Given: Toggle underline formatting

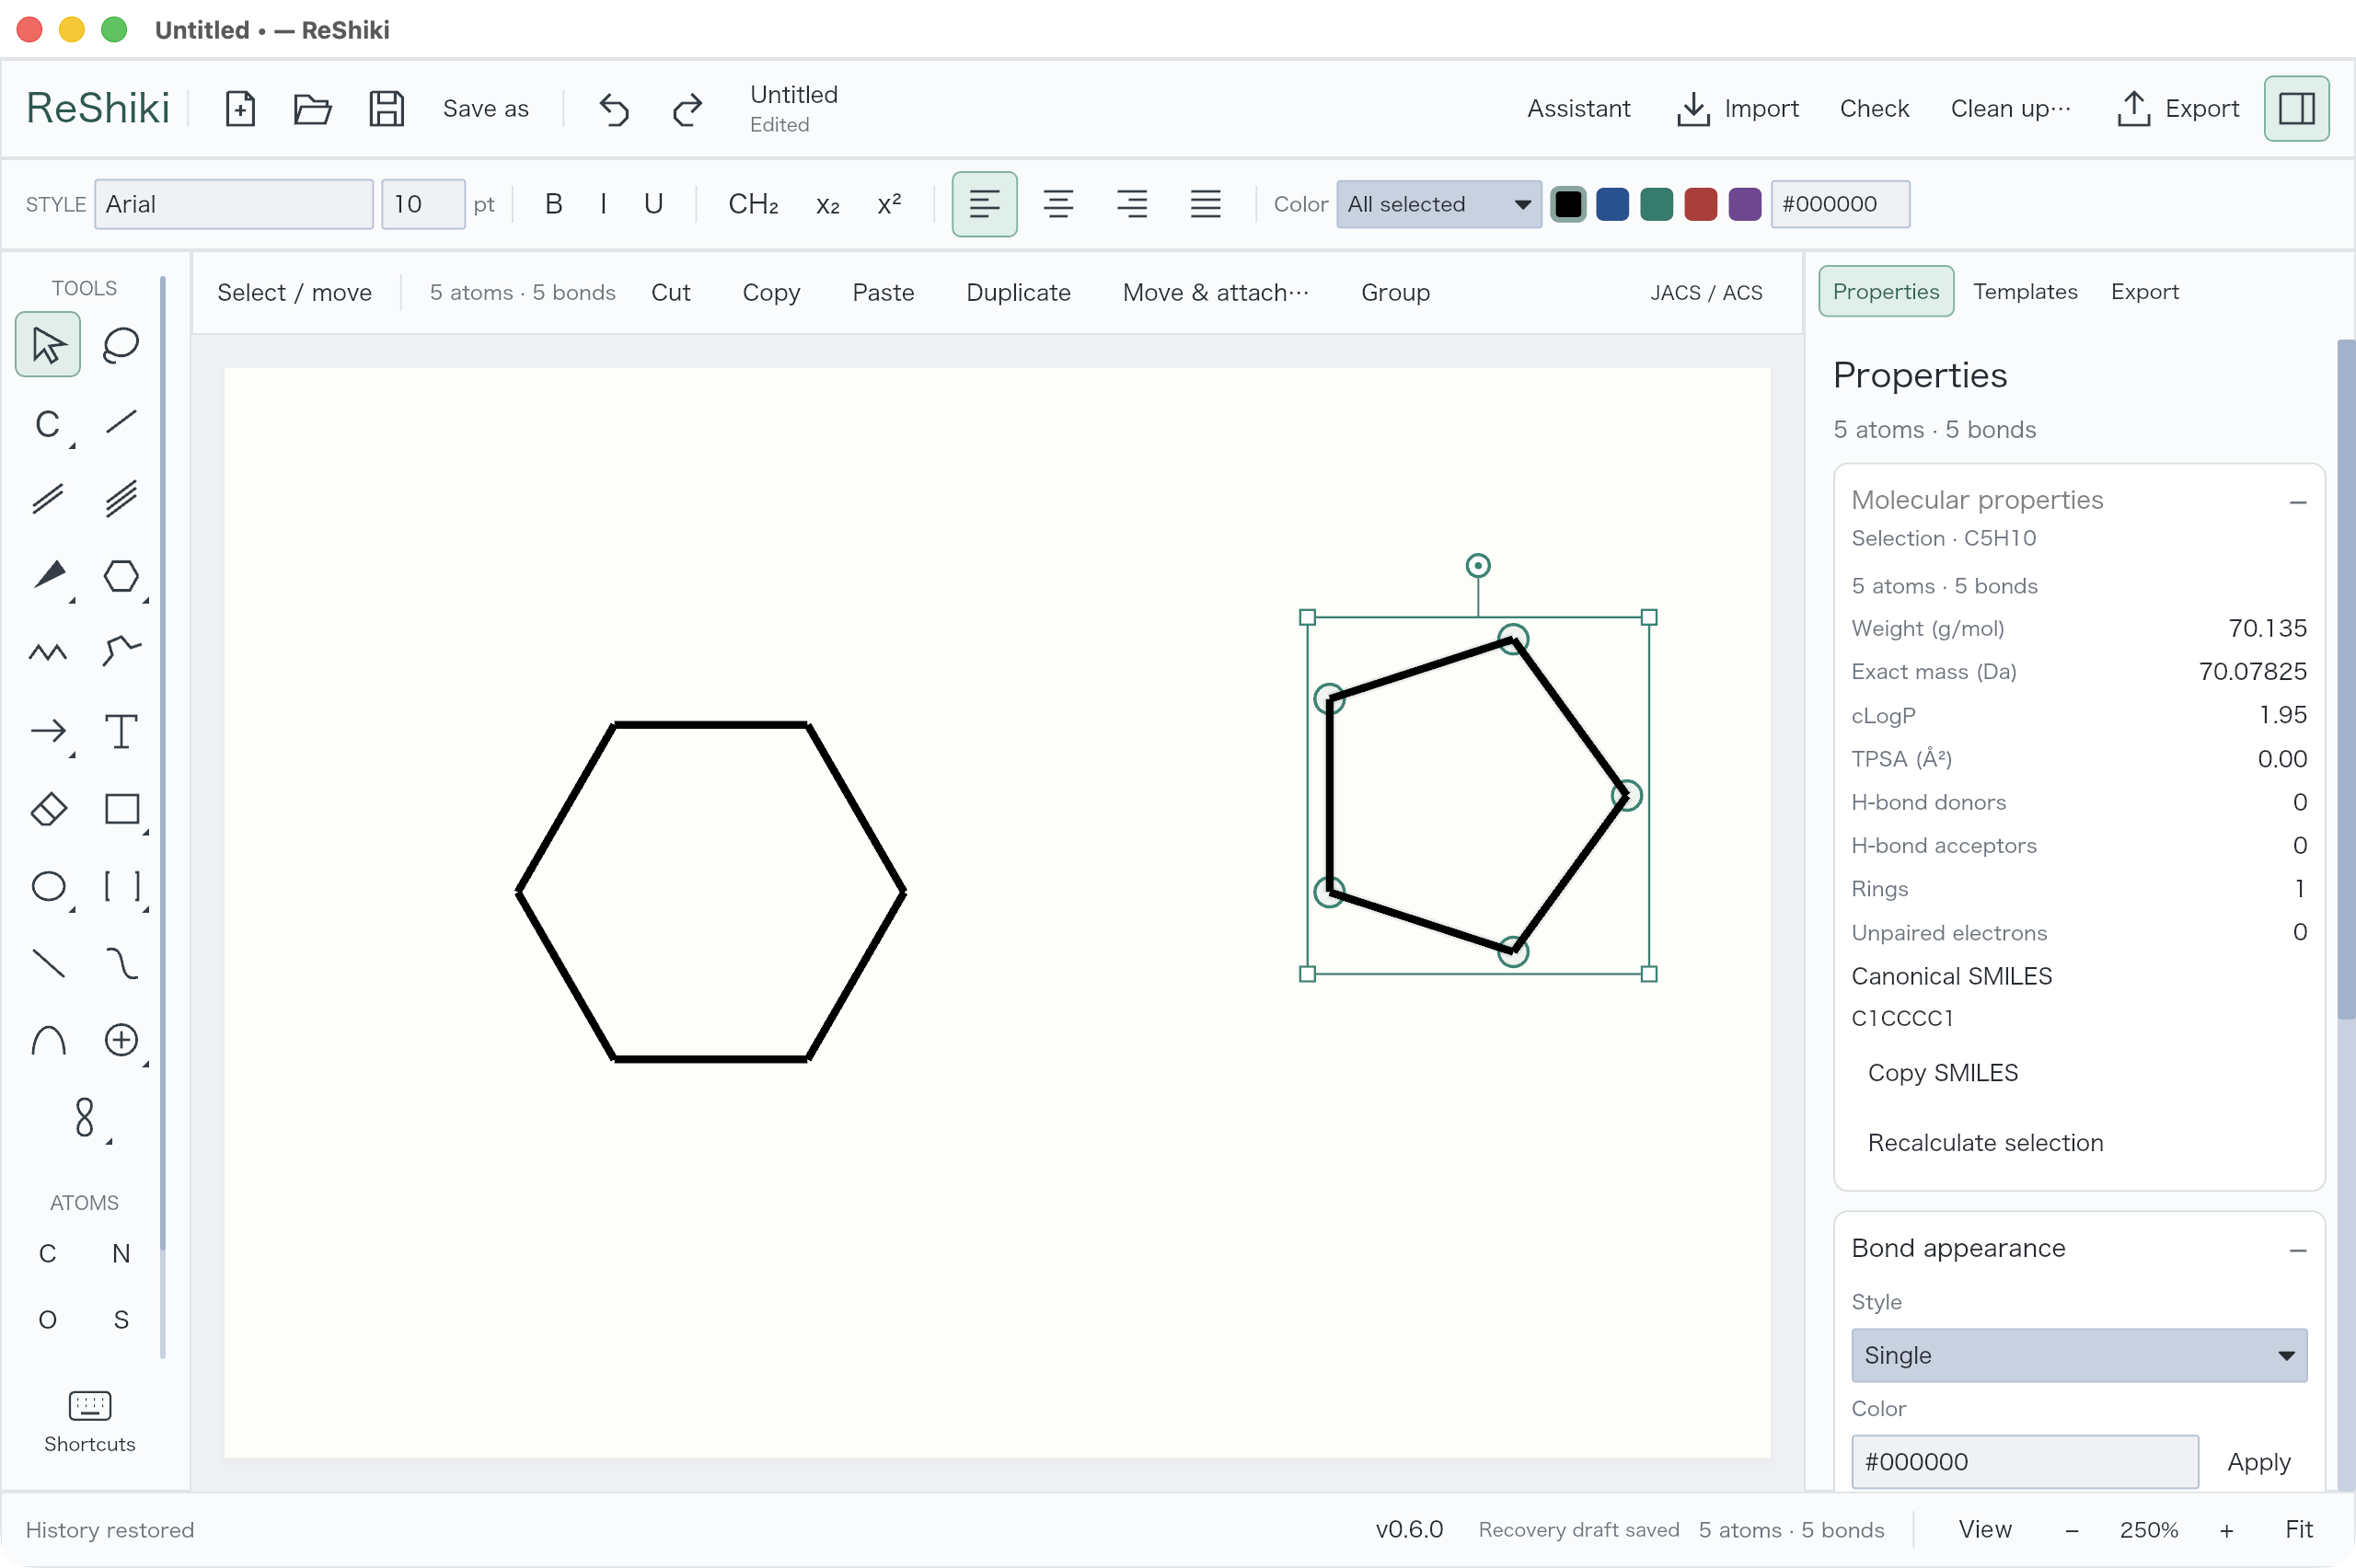Looking at the screenshot, I should tap(653, 204).
